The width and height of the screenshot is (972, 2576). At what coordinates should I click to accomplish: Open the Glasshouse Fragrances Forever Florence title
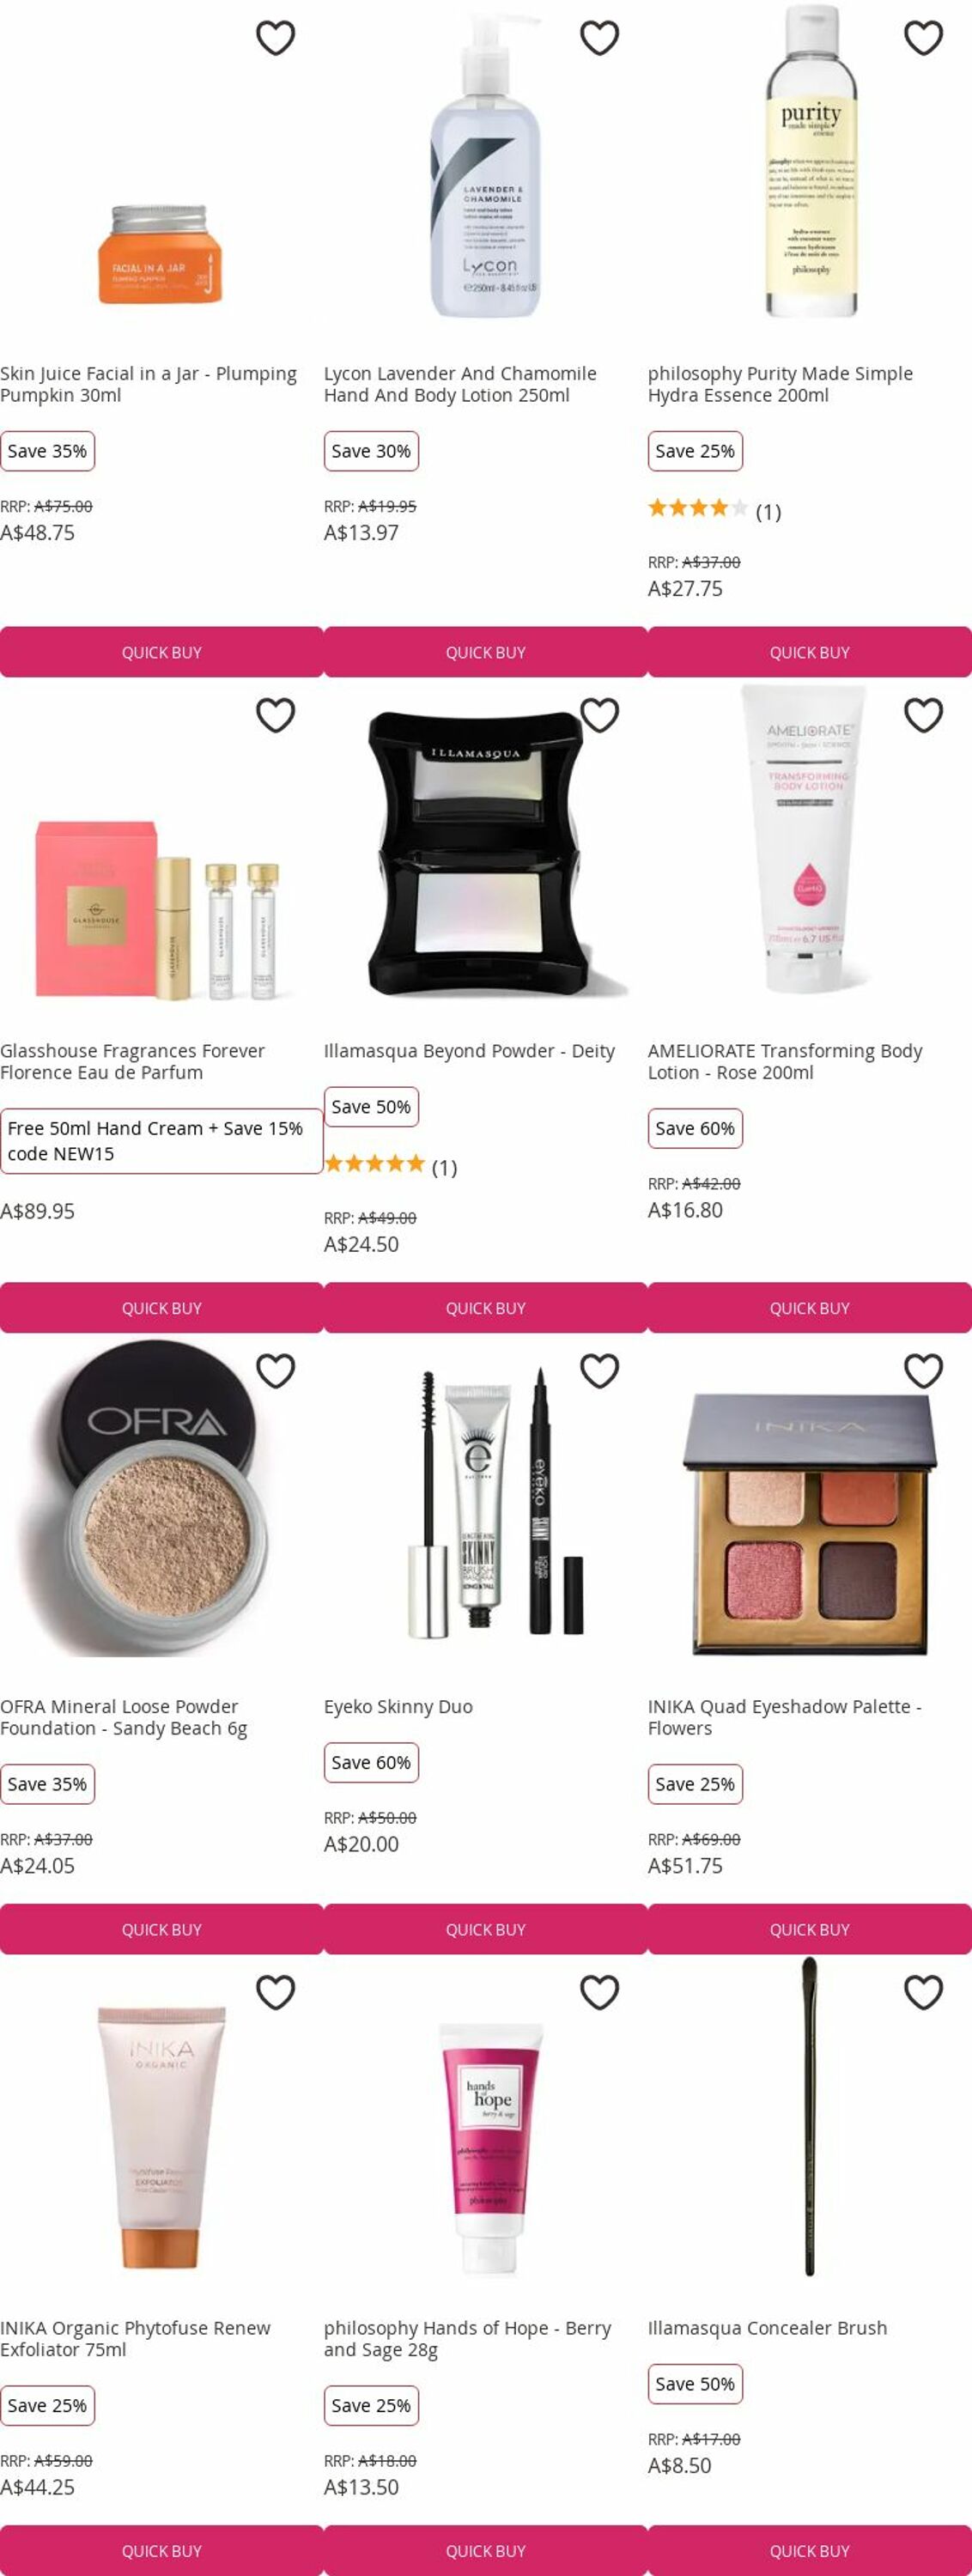tap(133, 1061)
